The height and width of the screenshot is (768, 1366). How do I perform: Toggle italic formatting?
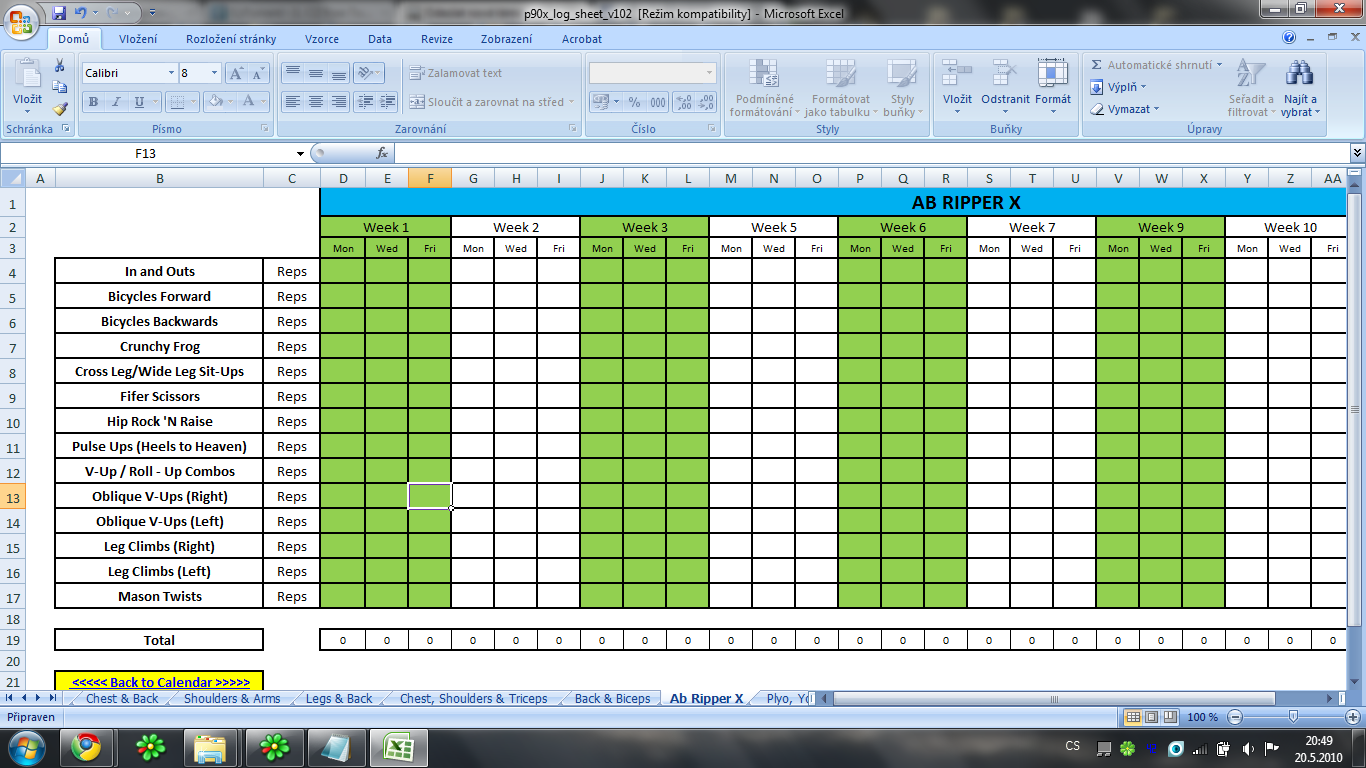116,102
